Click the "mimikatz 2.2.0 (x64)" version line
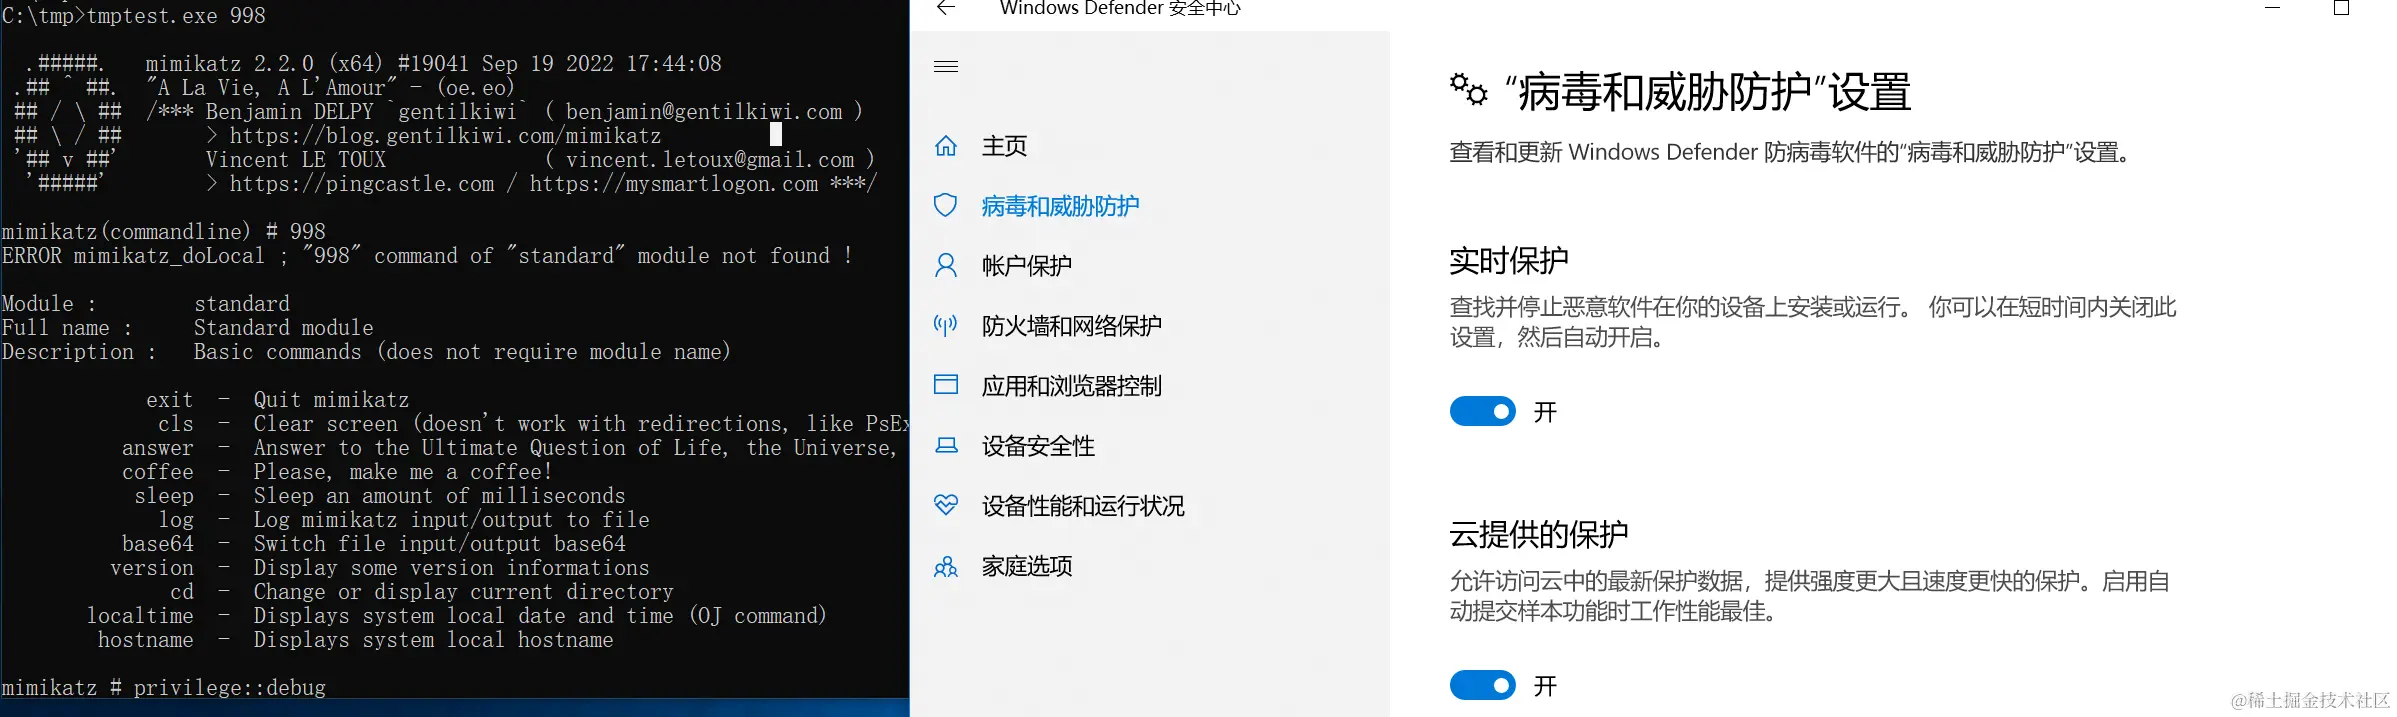 pyautogui.click(x=433, y=64)
